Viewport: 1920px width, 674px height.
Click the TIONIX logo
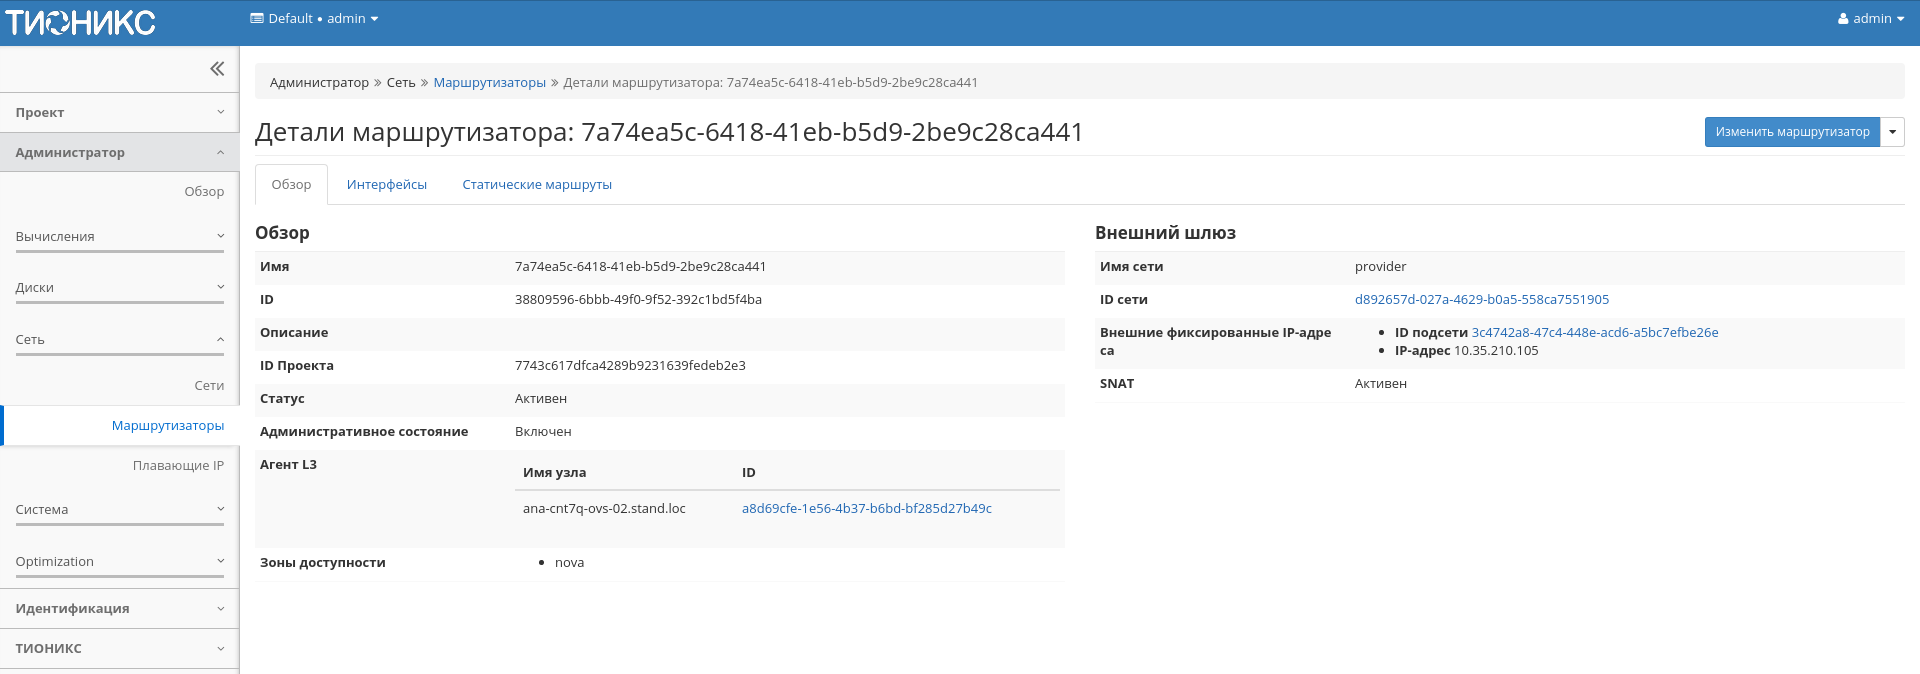tap(81, 22)
